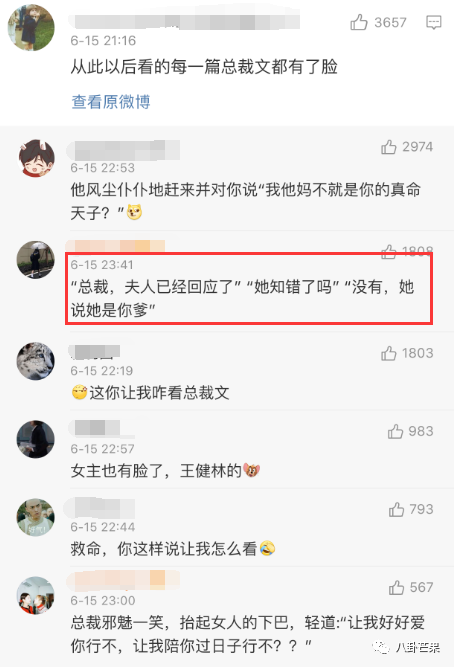
Task: Select top post text 从此以后看的每一篇总裁文都有了脸
Action: (204, 67)
